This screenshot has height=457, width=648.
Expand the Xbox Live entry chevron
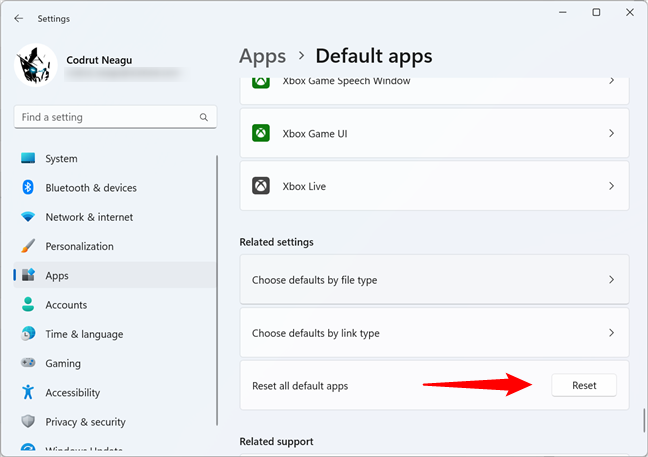click(611, 186)
